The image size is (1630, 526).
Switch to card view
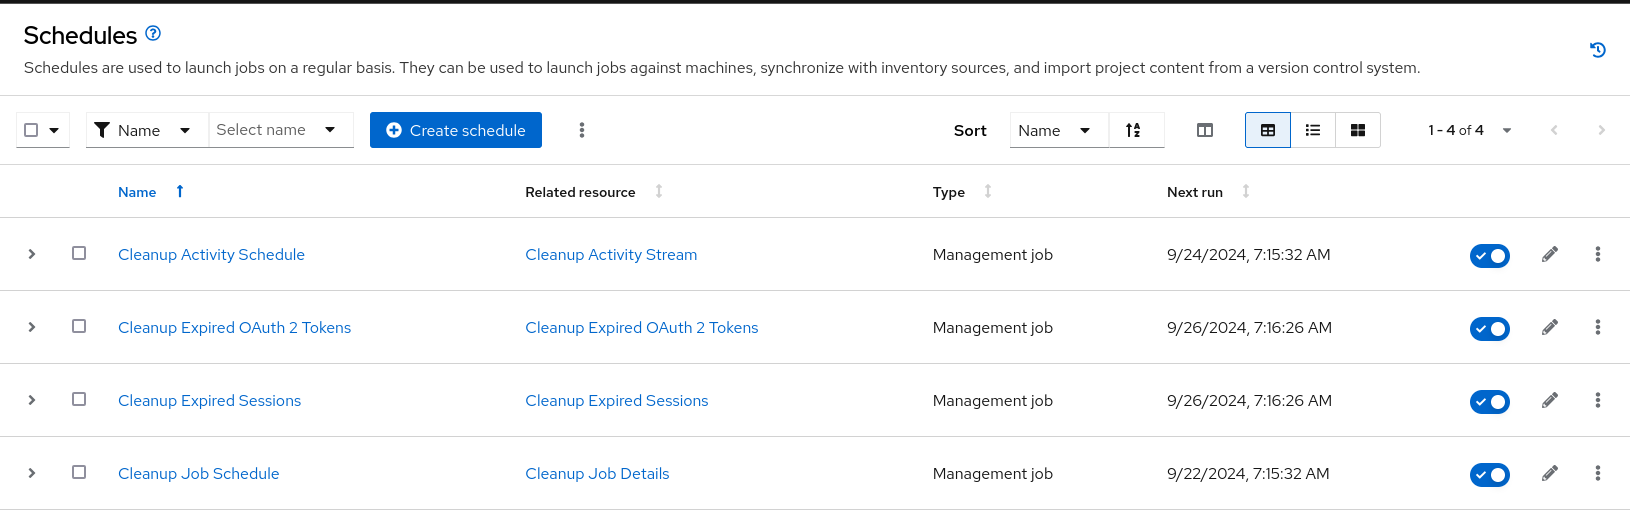pyautogui.click(x=1358, y=130)
